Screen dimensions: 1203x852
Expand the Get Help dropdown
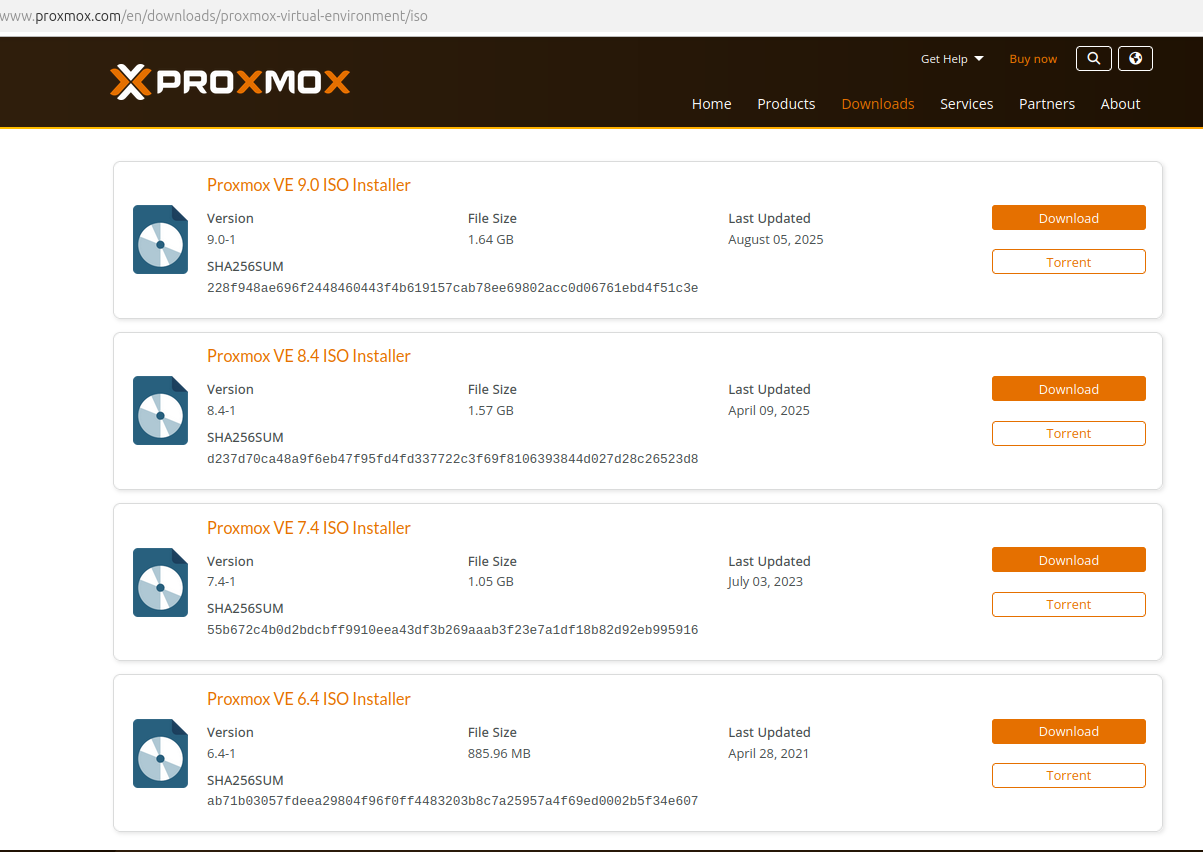click(x=951, y=59)
